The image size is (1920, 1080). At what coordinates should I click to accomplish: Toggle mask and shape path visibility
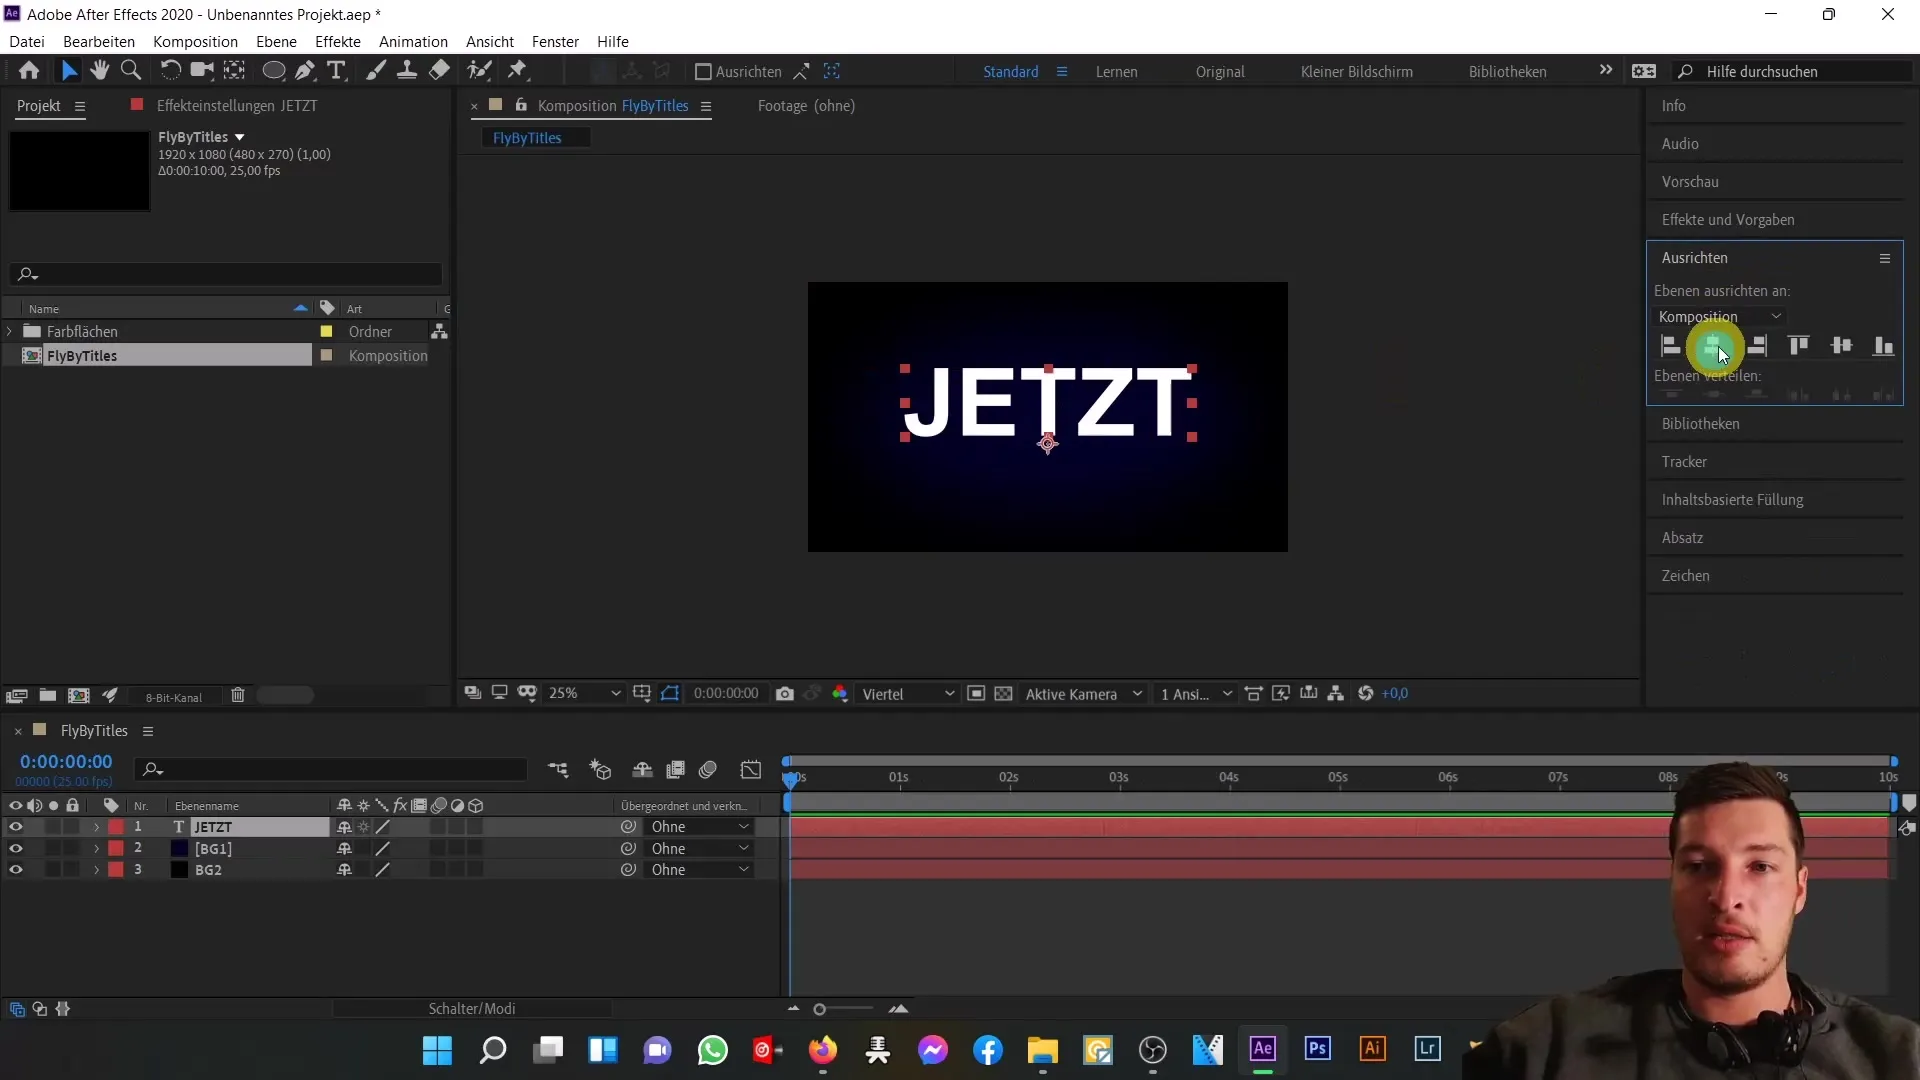[x=670, y=694]
